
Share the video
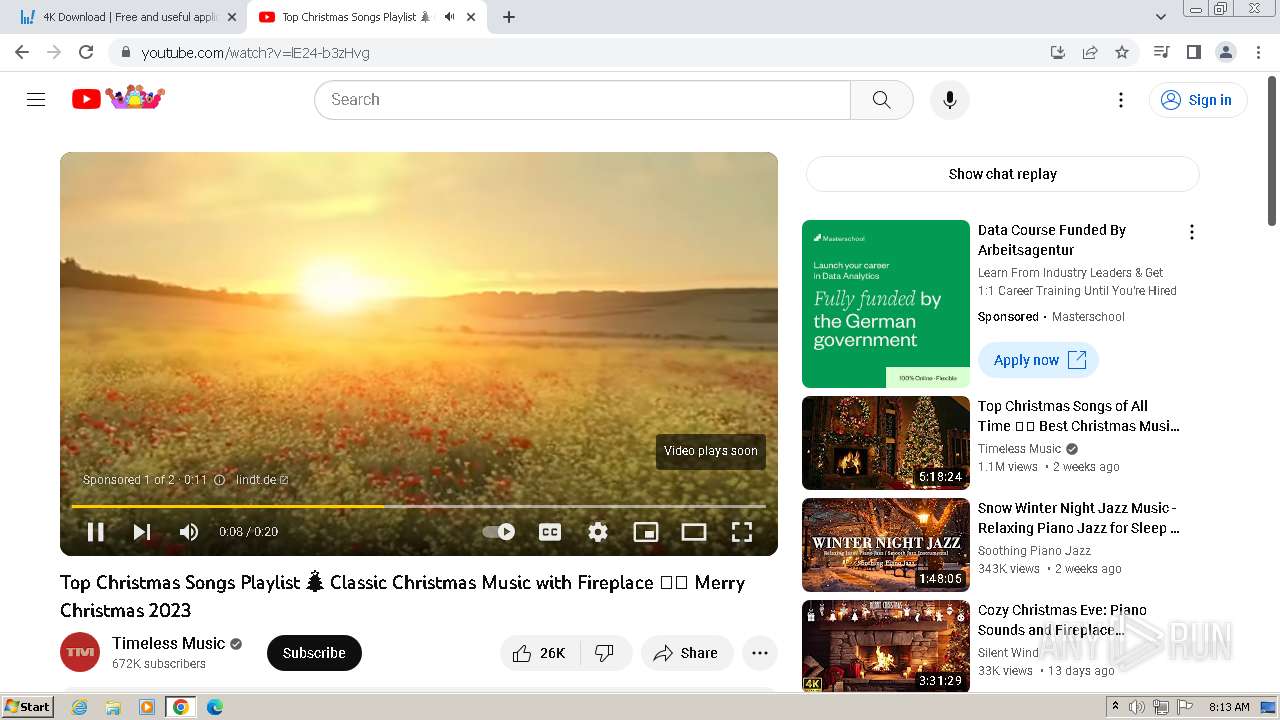click(687, 653)
